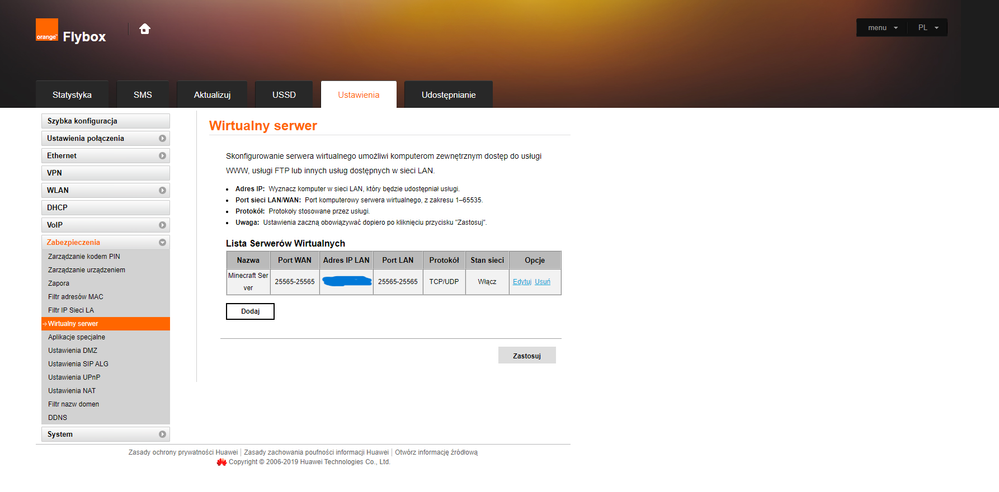Switch to the Statystyka tab
Image resolution: width=999 pixels, height=492 pixels.
pyautogui.click(x=72, y=95)
